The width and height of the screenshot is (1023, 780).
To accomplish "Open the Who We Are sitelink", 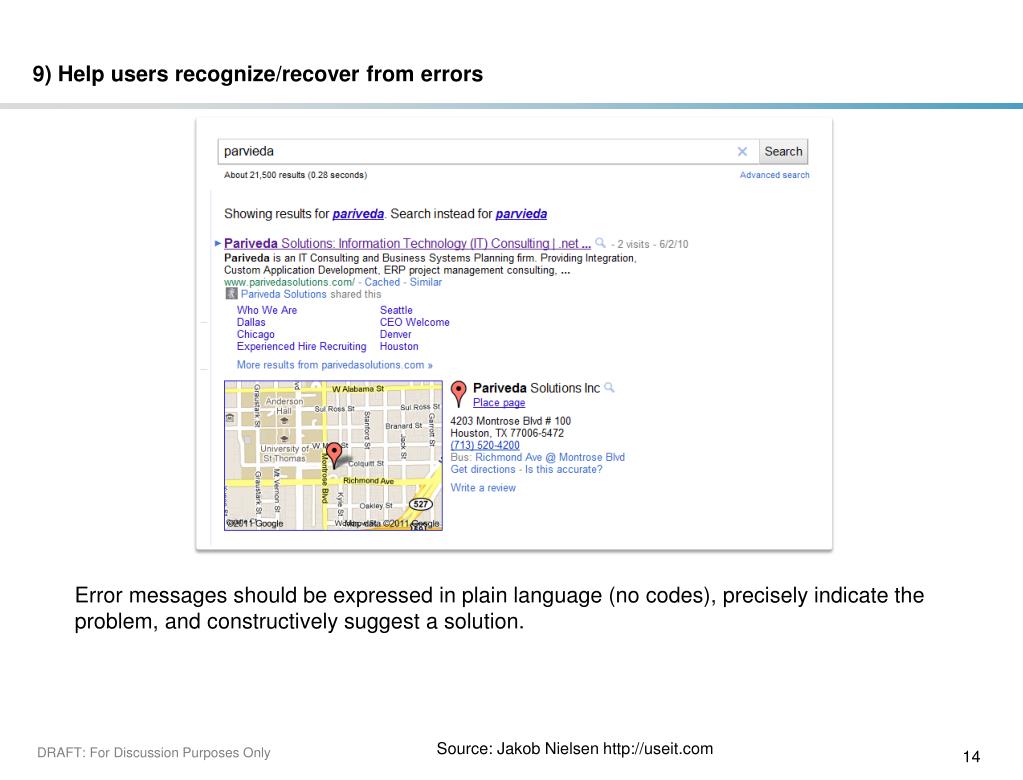I will point(267,310).
